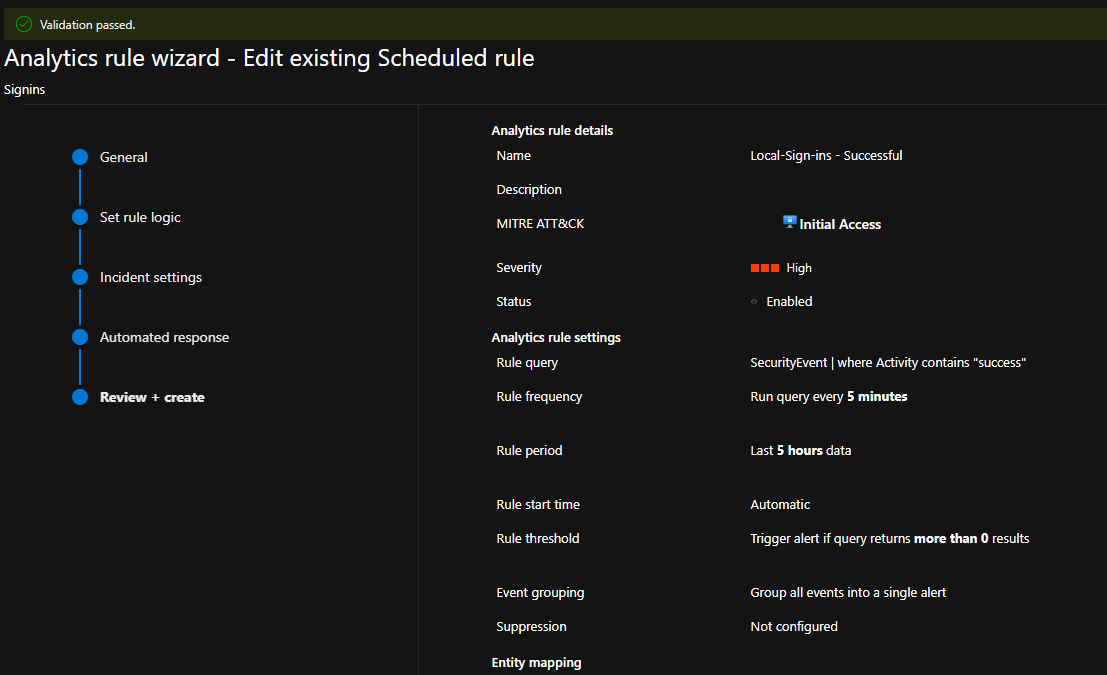Click 'Run query every 5 minutes' value
This screenshot has height=675, width=1107.
point(829,397)
